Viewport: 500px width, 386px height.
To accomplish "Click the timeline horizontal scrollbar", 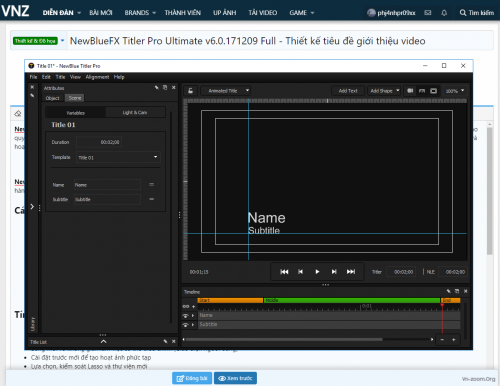I will [284, 340].
